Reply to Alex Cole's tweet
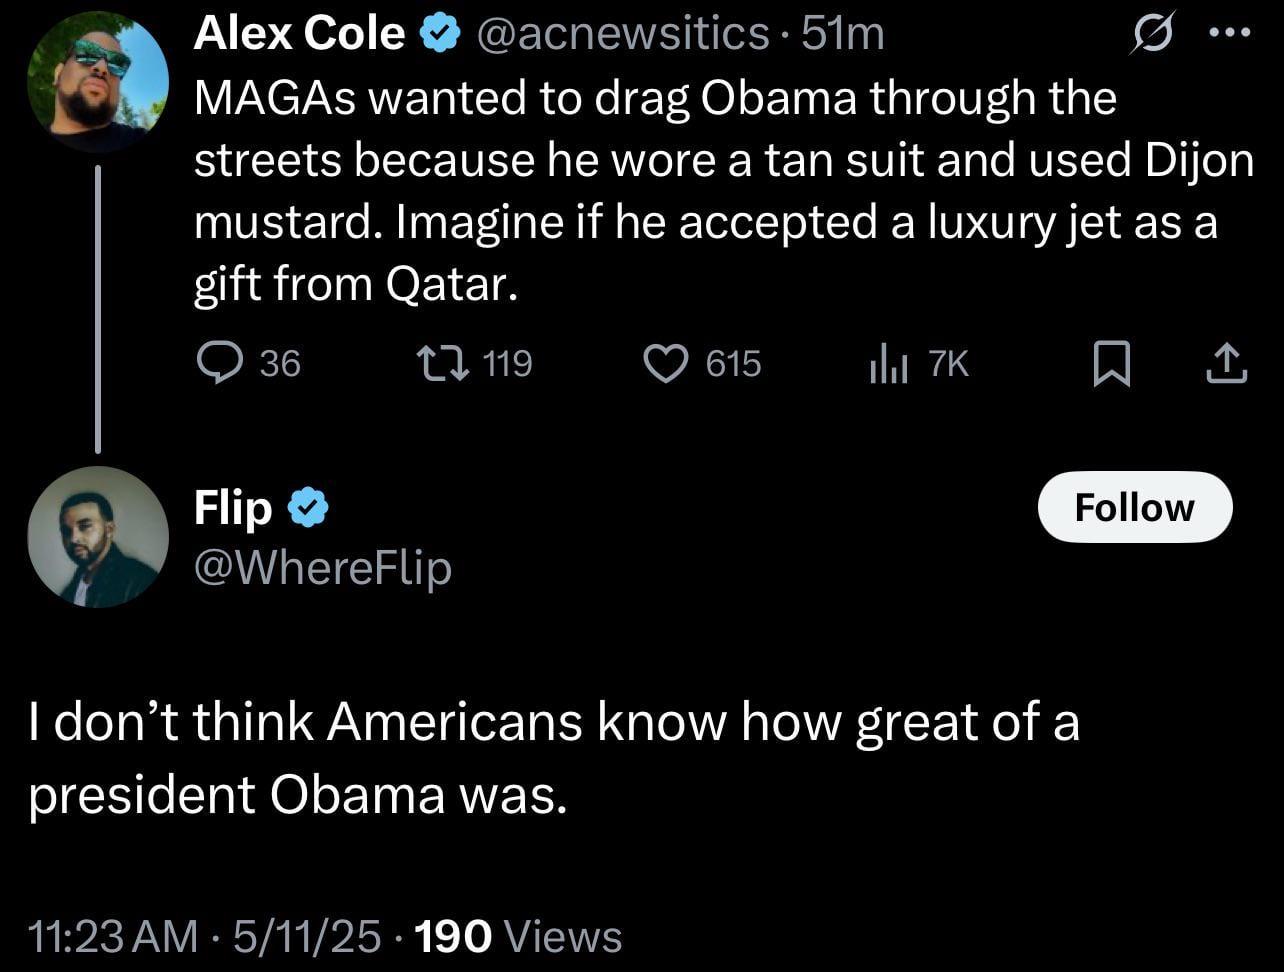 pos(216,363)
